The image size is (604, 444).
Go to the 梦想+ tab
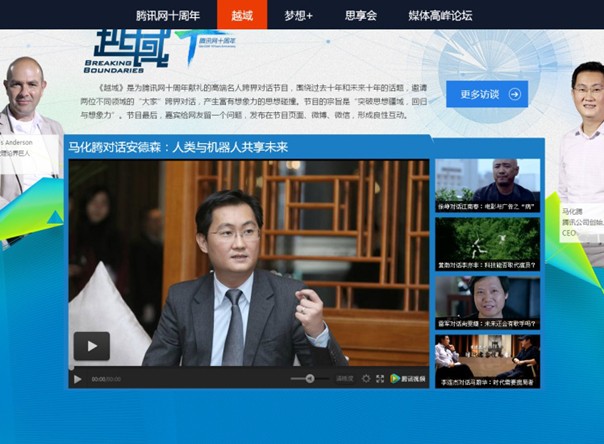pyautogui.click(x=299, y=15)
